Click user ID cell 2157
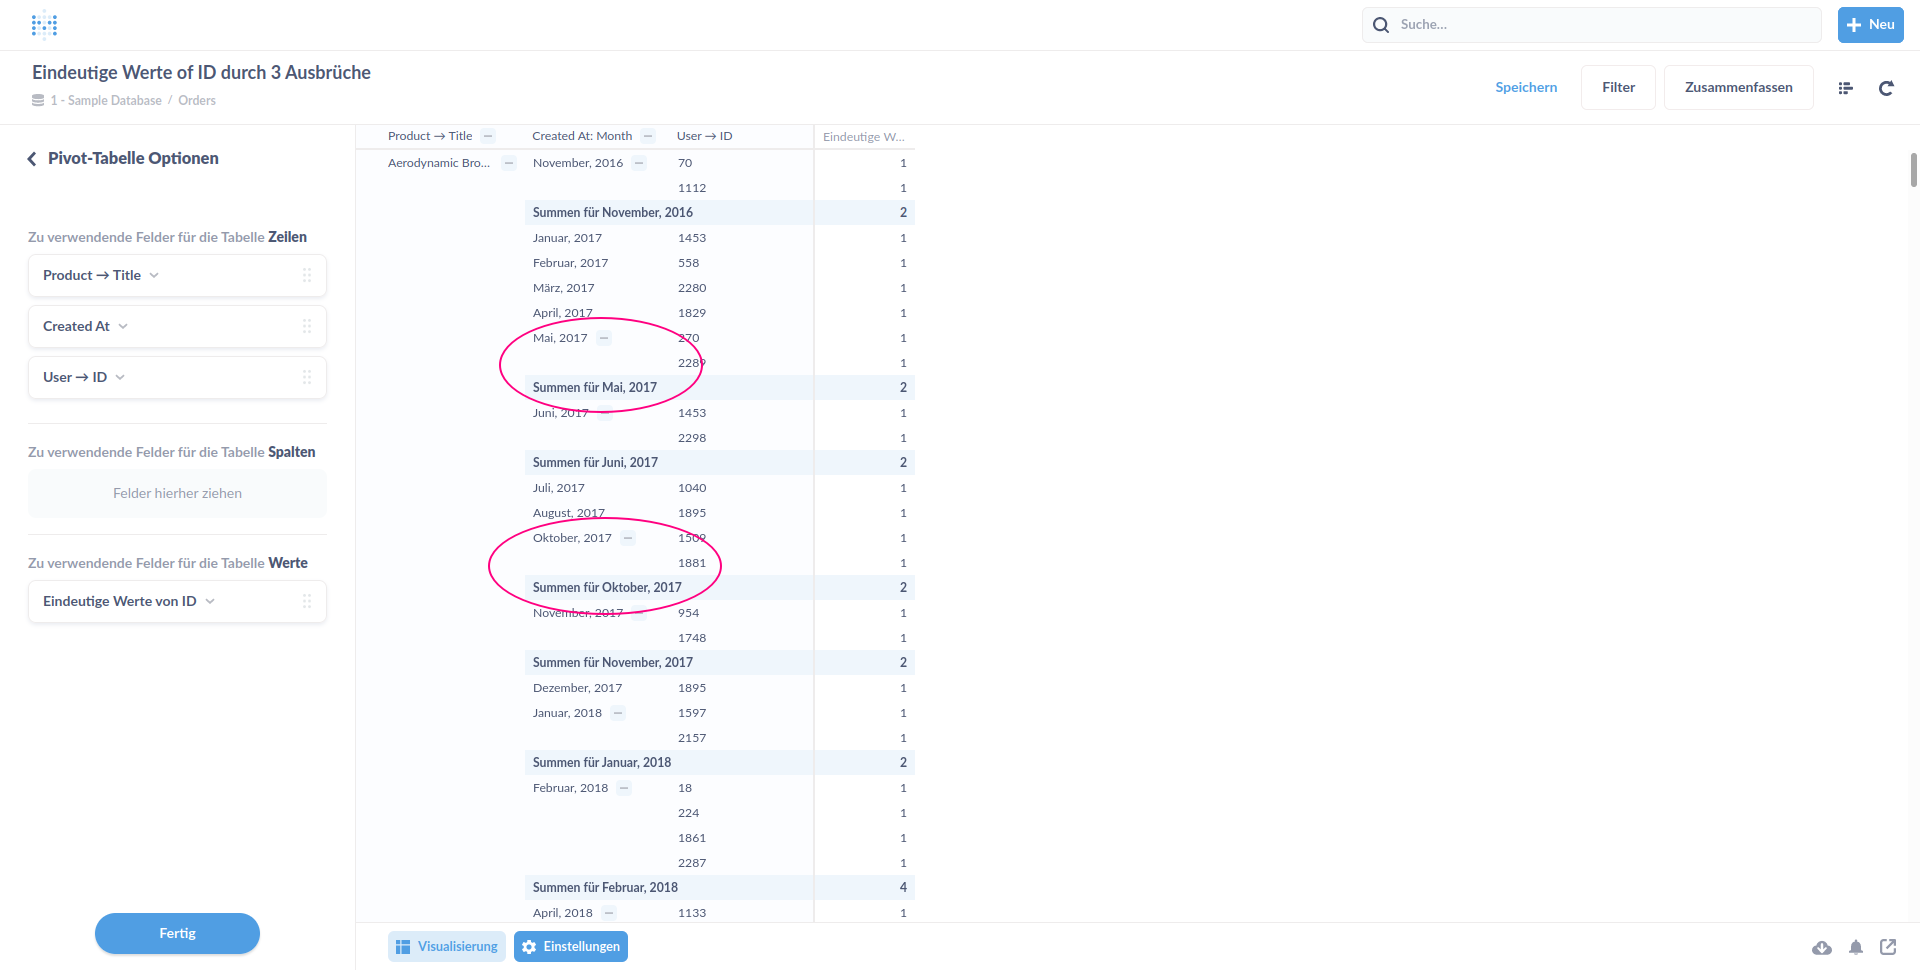Image resolution: width=1920 pixels, height=970 pixels. 692,738
